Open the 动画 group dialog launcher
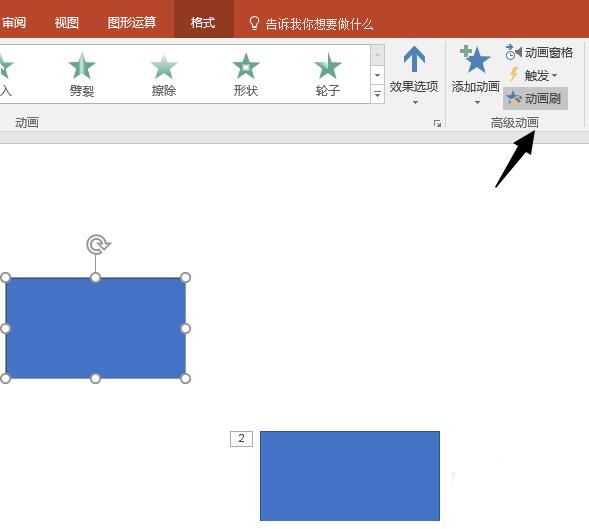589x529 pixels. 437,123
